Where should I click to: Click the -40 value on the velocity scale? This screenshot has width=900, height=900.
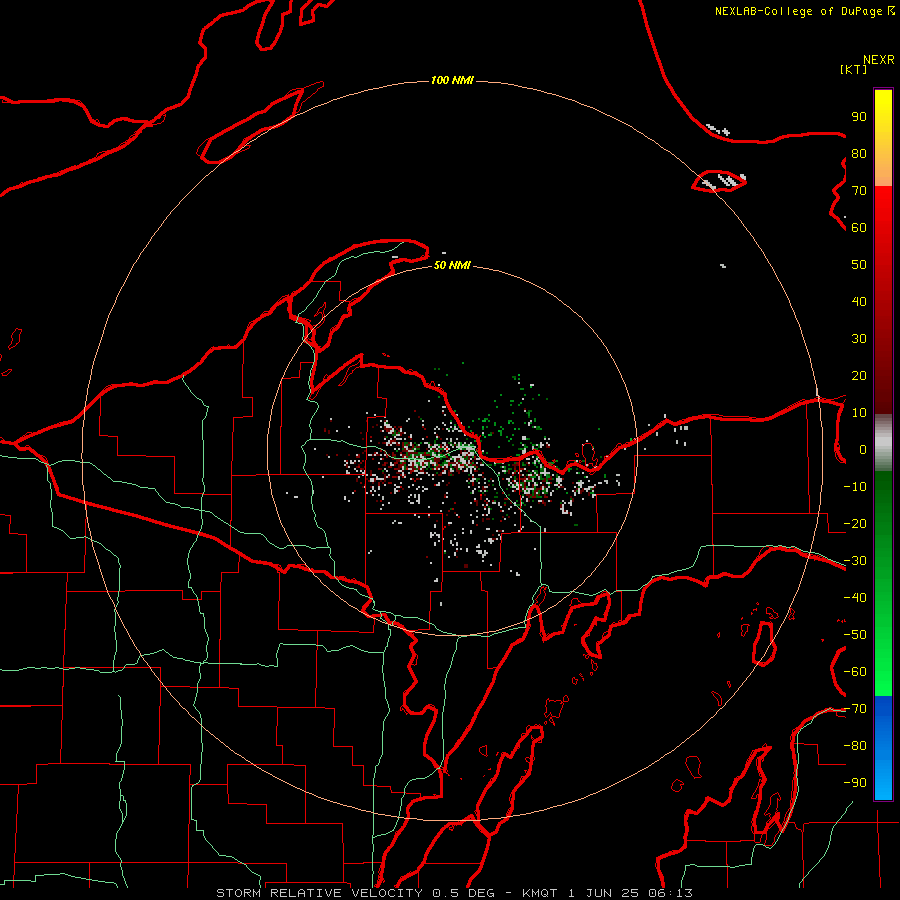pos(855,598)
